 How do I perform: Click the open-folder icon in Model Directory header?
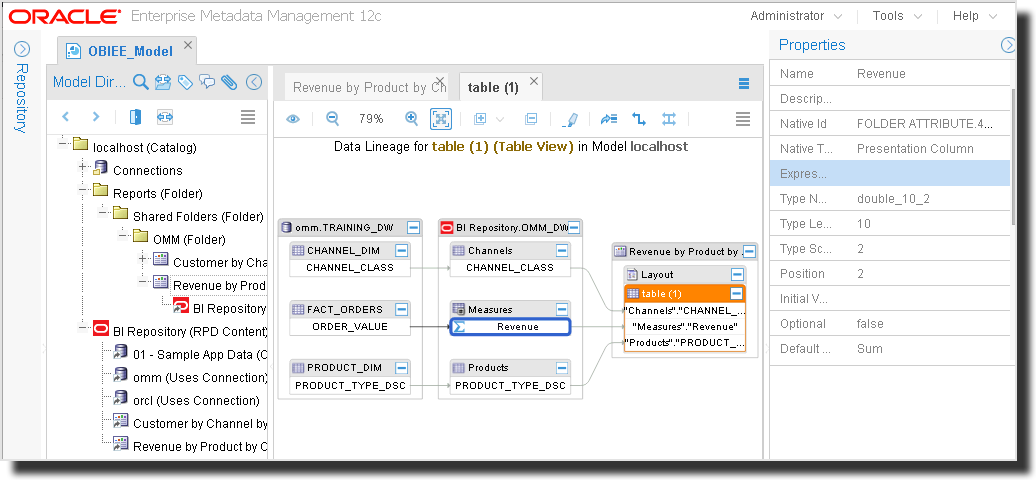pyautogui.click(x=163, y=82)
